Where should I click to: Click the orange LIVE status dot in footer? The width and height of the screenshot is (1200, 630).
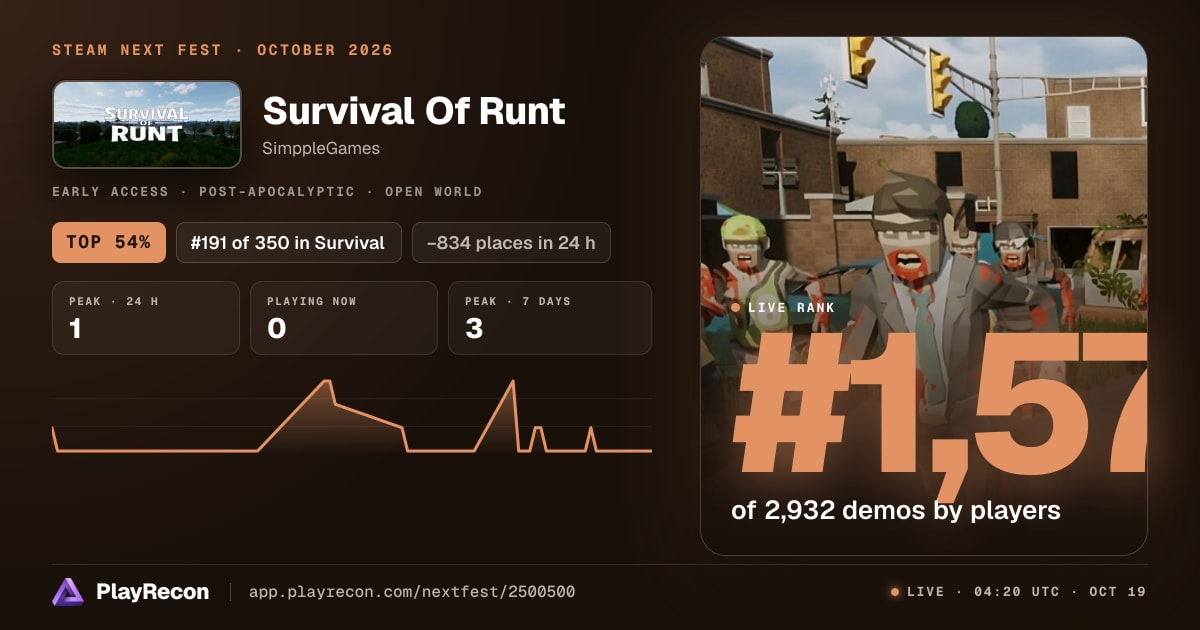click(x=895, y=592)
